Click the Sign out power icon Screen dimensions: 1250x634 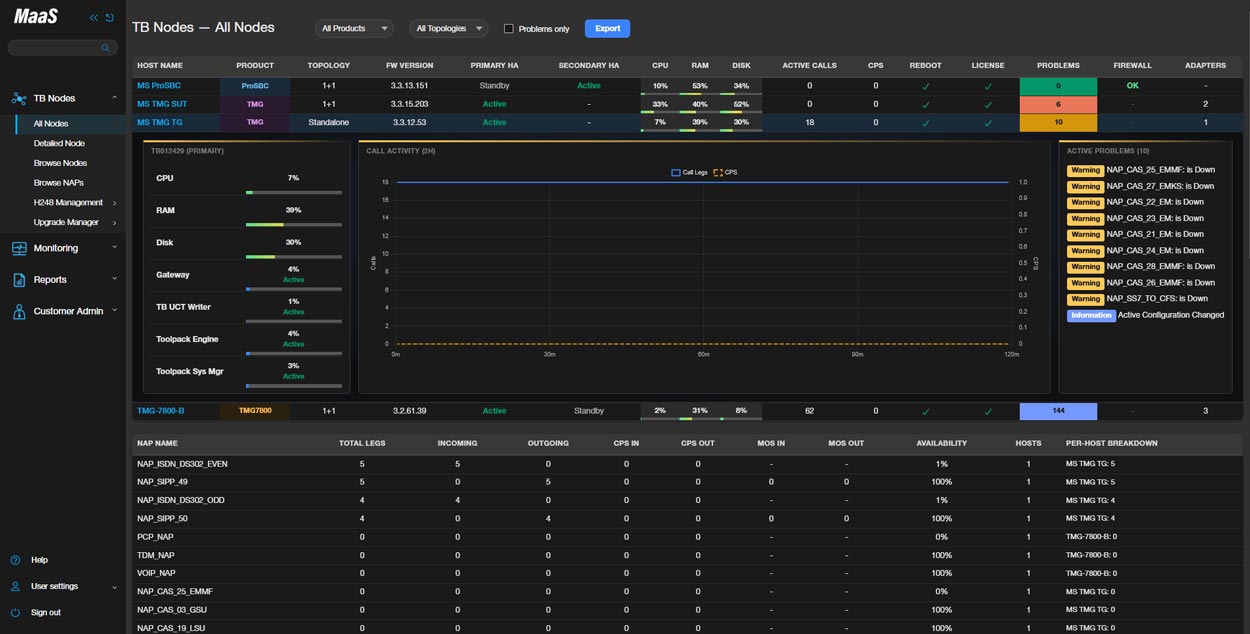click(15, 612)
